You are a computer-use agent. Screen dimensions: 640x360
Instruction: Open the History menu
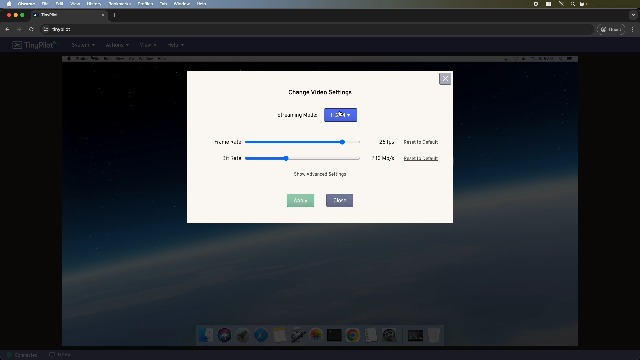94,4
